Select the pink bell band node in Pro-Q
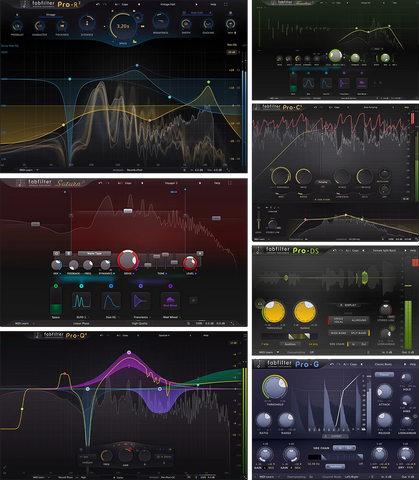The width and height of the screenshot is (419, 480). [x=129, y=352]
